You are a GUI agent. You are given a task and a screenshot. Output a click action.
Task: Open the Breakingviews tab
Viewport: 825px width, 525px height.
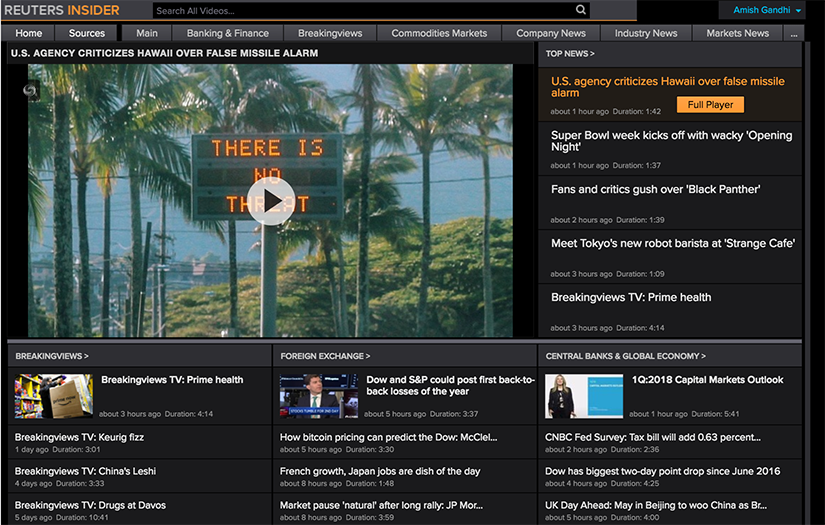tap(330, 33)
